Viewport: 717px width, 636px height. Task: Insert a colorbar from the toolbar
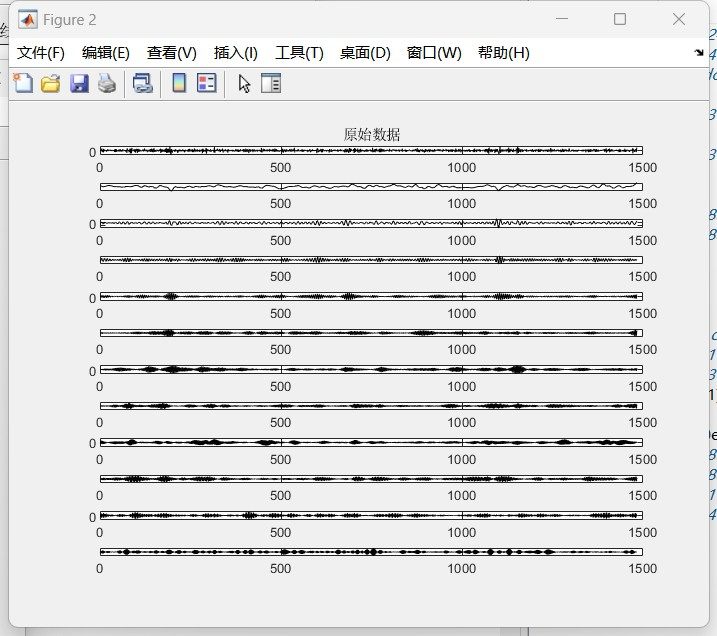(x=179, y=84)
